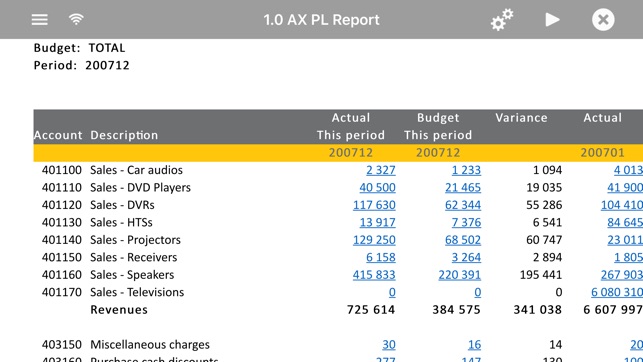Open report settings gears icon

pyautogui.click(x=502, y=19)
